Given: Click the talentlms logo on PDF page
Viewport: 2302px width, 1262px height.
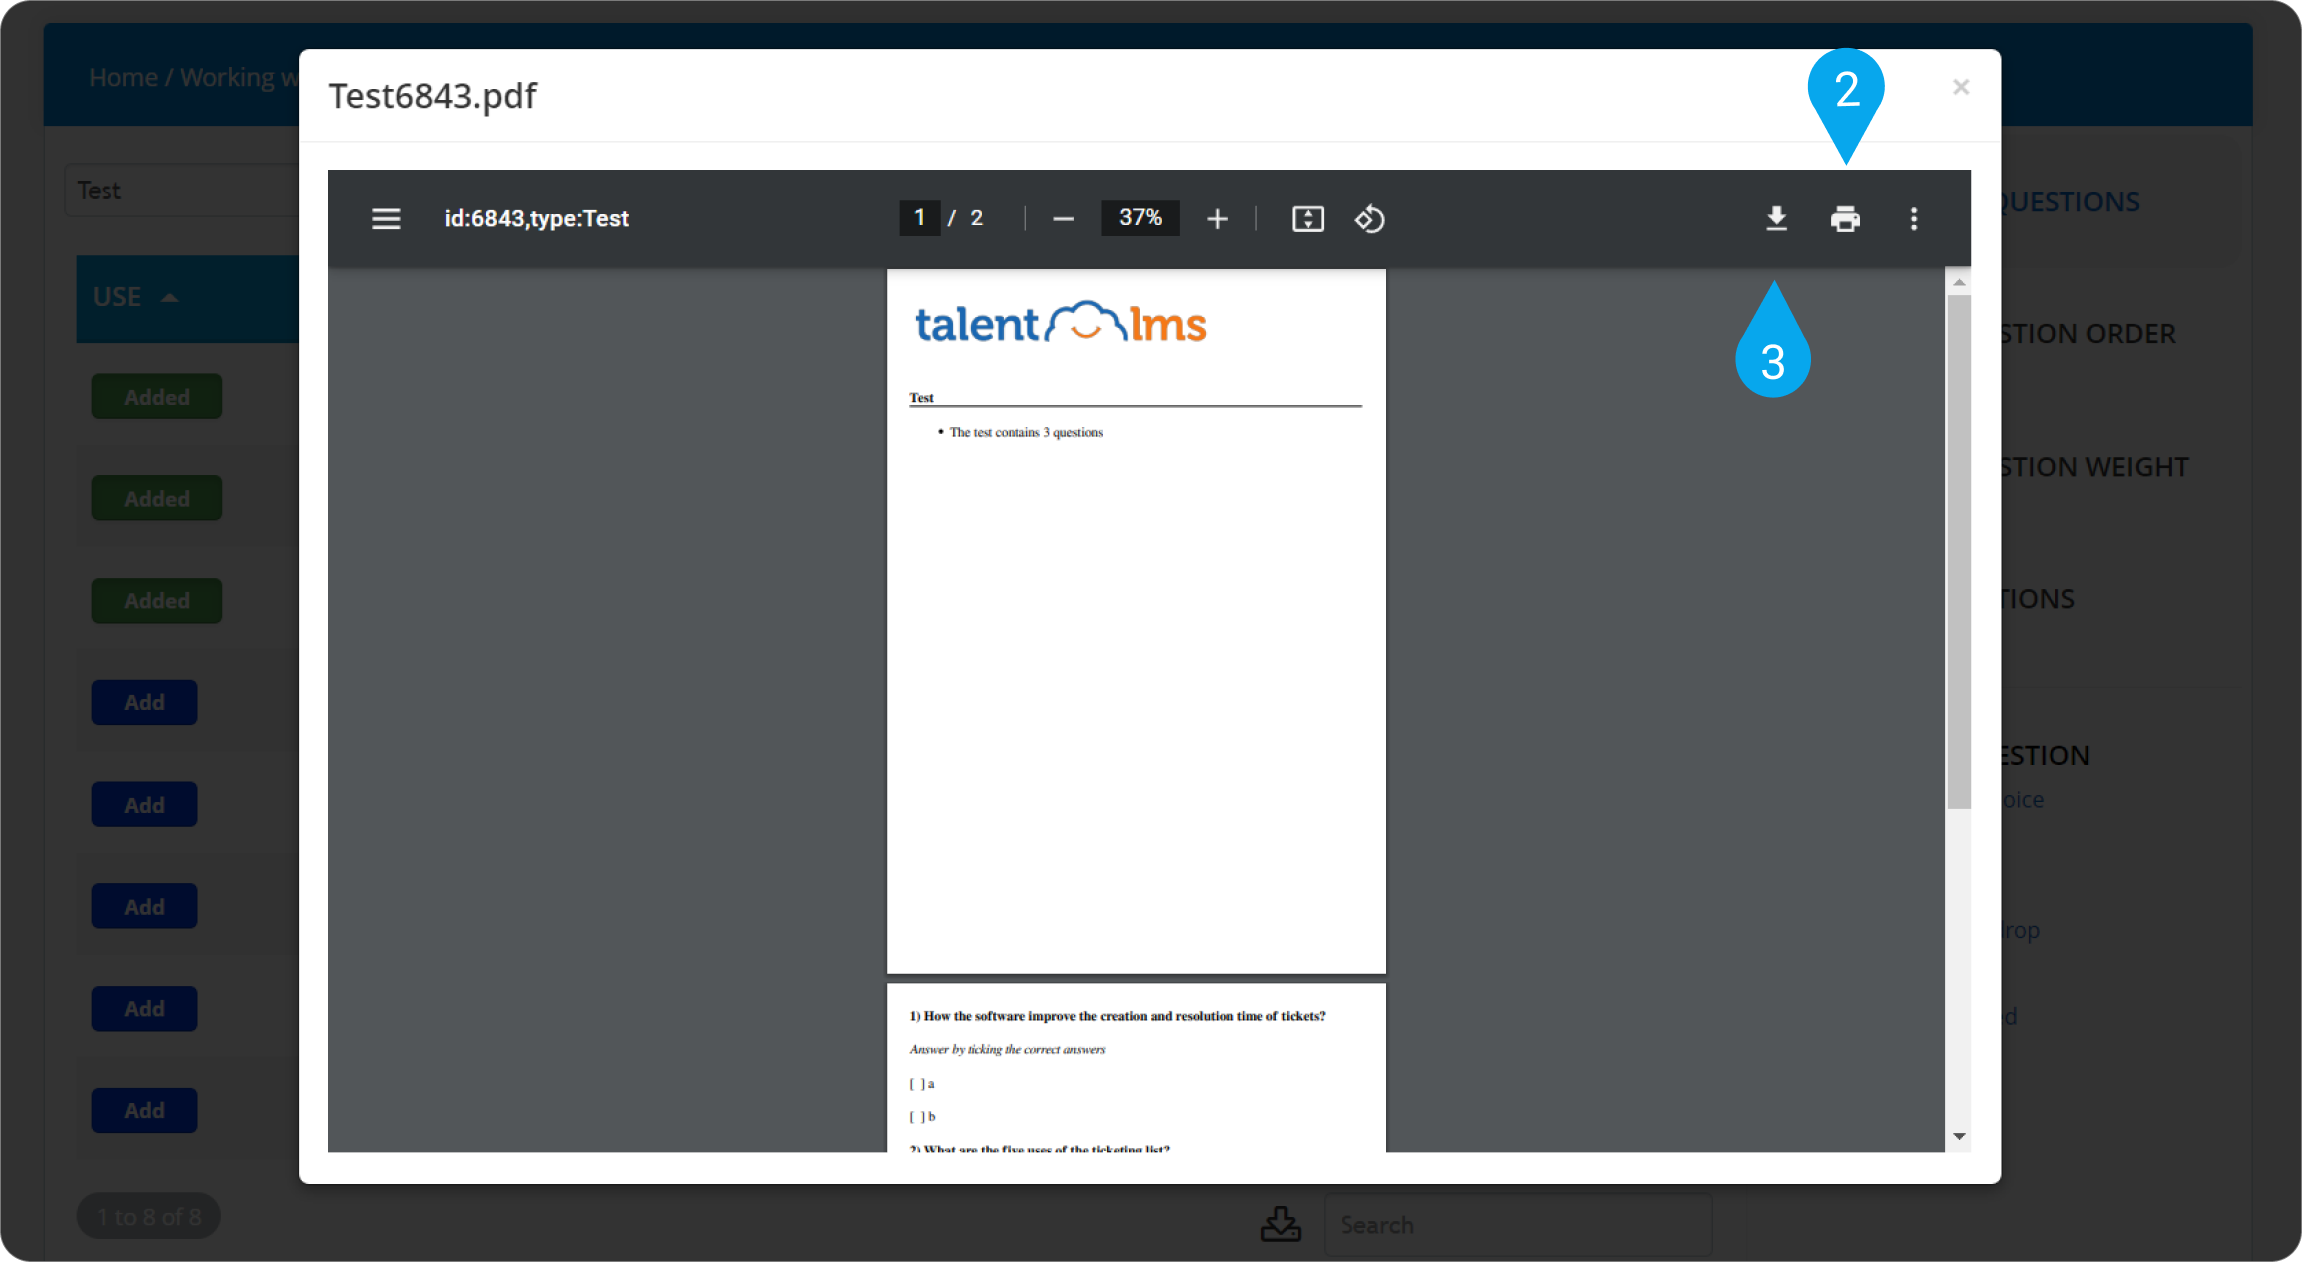Looking at the screenshot, I should coord(1061,323).
